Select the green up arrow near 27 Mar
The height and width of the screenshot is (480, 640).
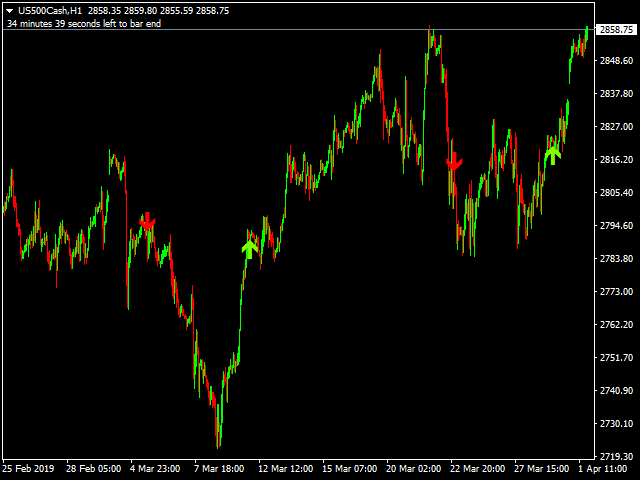click(x=553, y=156)
